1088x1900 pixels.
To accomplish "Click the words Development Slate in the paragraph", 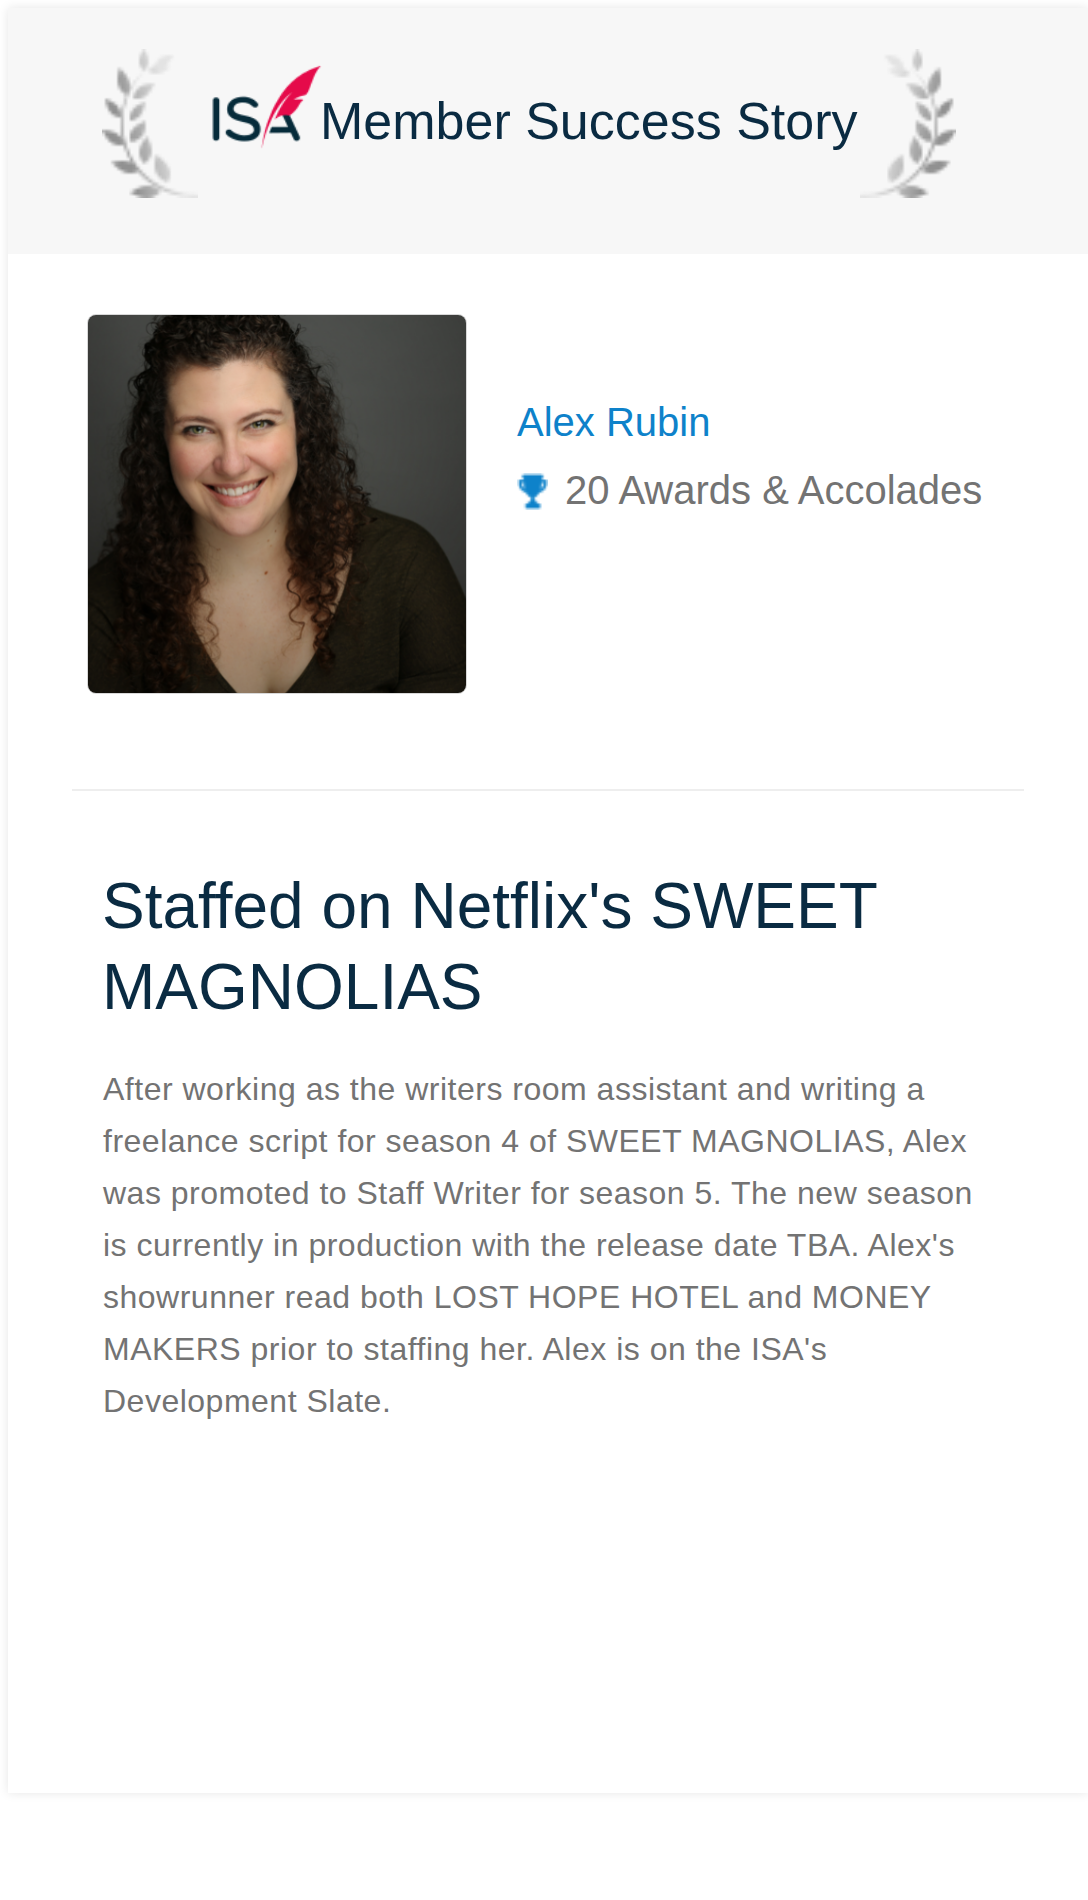I will pyautogui.click(x=243, y=1401).
